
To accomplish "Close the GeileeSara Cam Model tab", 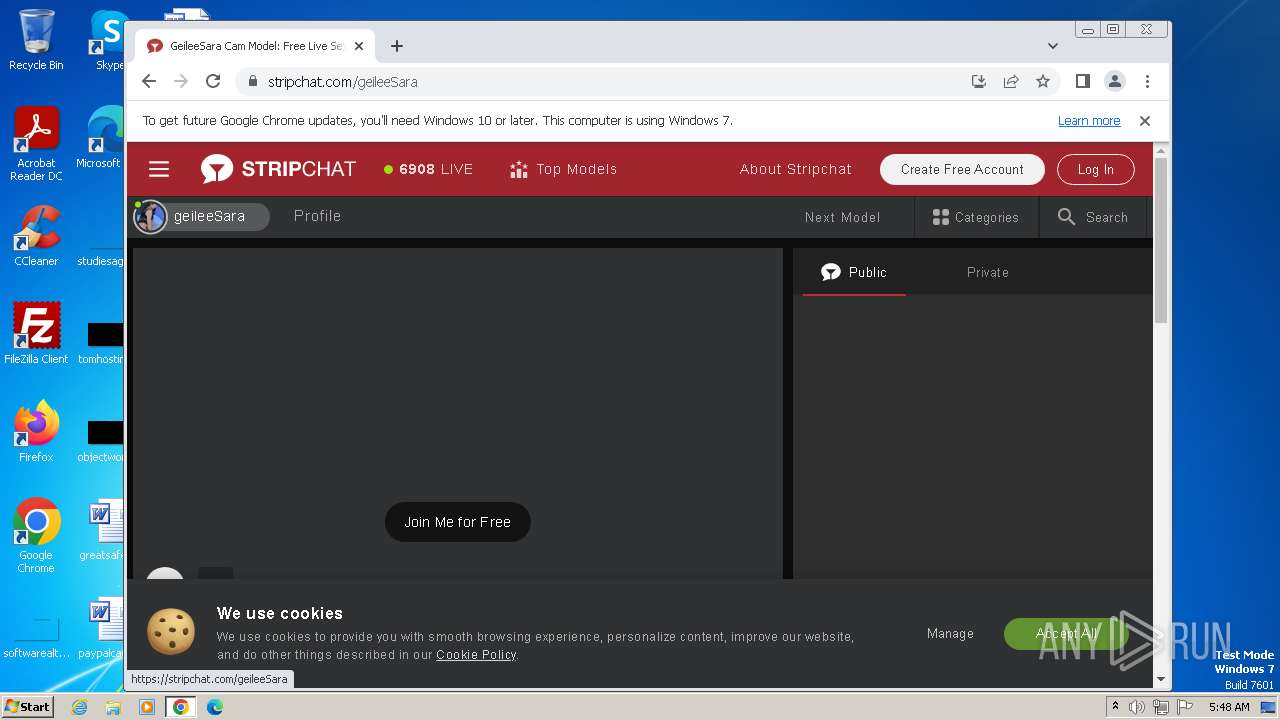I will click(x=359, y=46).
